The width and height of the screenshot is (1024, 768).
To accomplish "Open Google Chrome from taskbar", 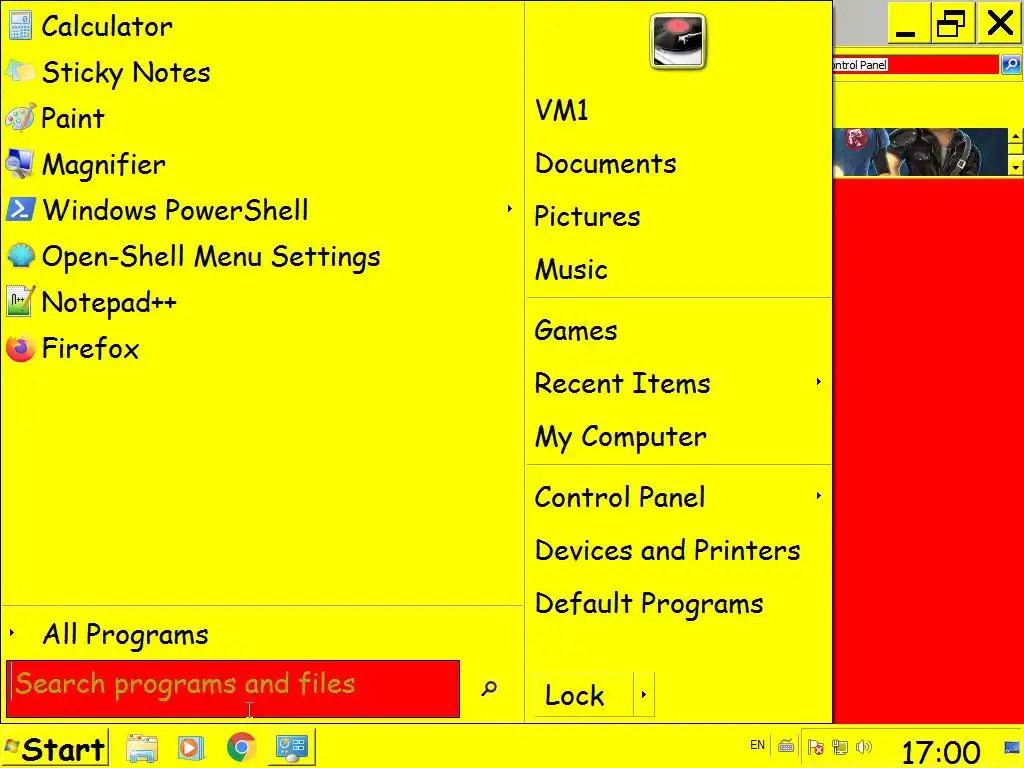I will (x=241, y=748).
